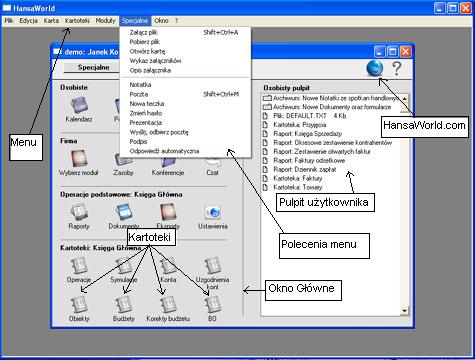Open the Uzgodnienia kont register icon
The height and width of the screenshot is (360, 475).
(x=213, y=266)
